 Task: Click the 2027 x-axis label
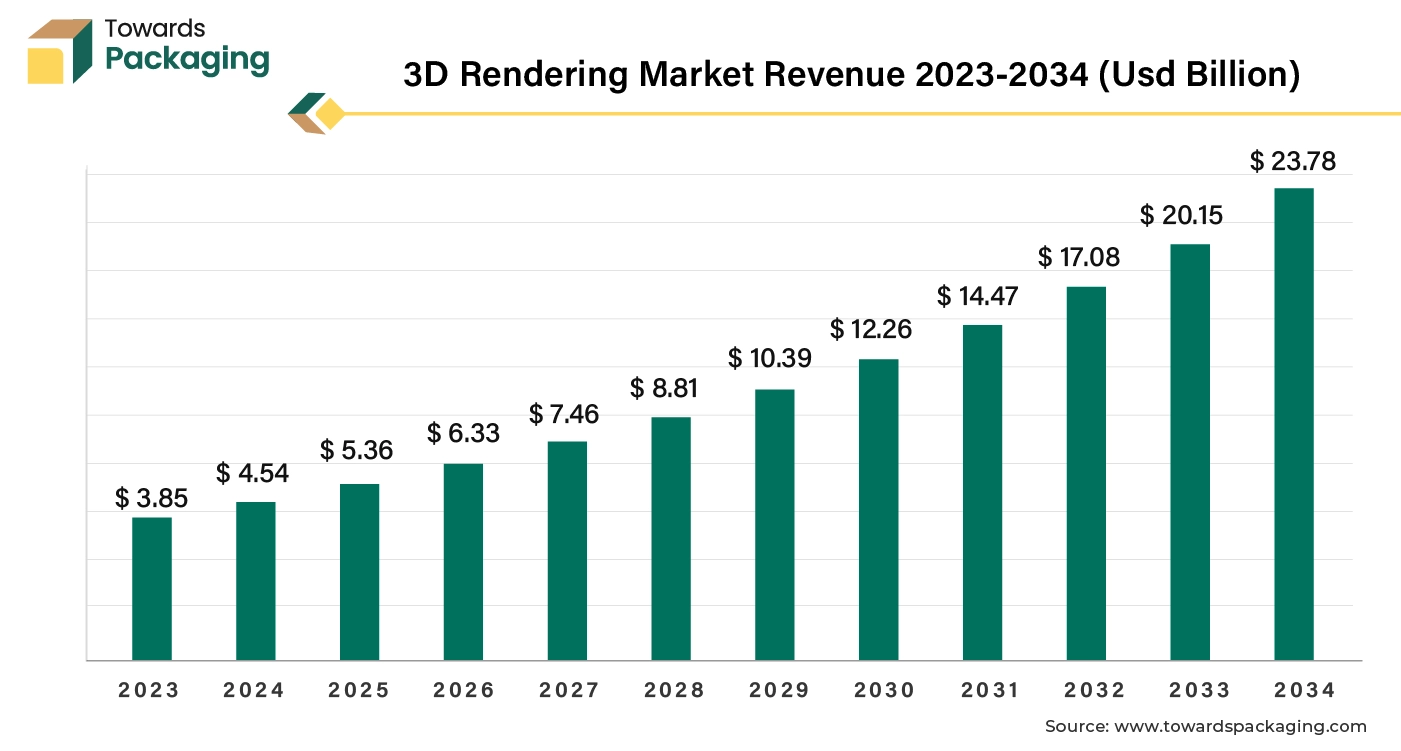click(569, 690)
